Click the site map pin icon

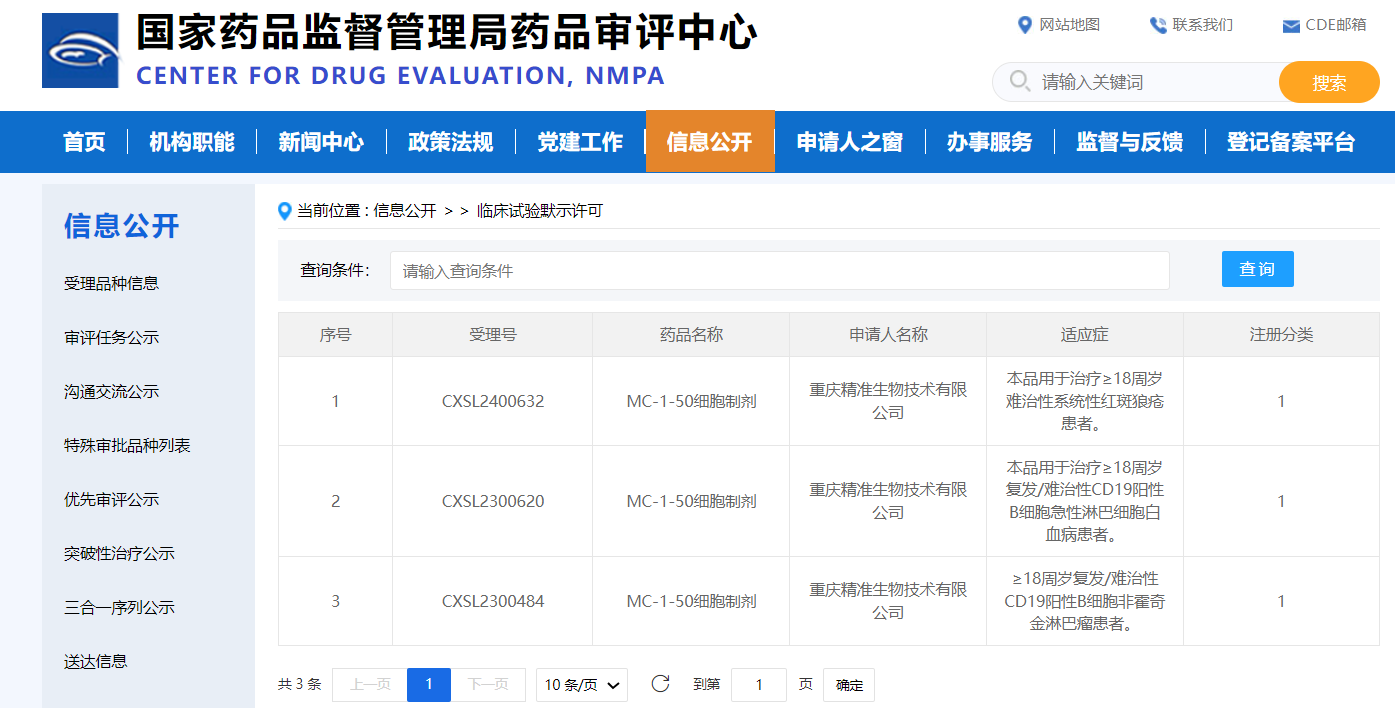tap(1024, 25)
